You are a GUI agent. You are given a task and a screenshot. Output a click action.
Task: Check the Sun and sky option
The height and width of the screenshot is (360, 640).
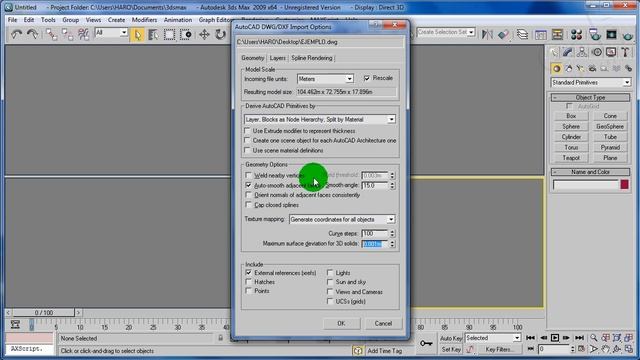[330, 282]
